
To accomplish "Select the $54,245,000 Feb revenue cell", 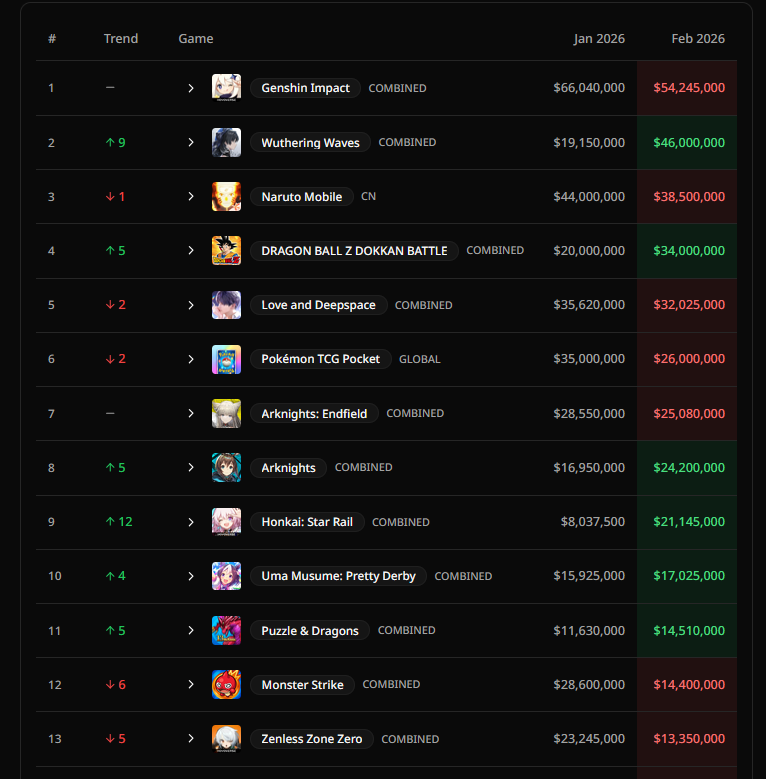I will pyautogui.click(x=689, y=88).
